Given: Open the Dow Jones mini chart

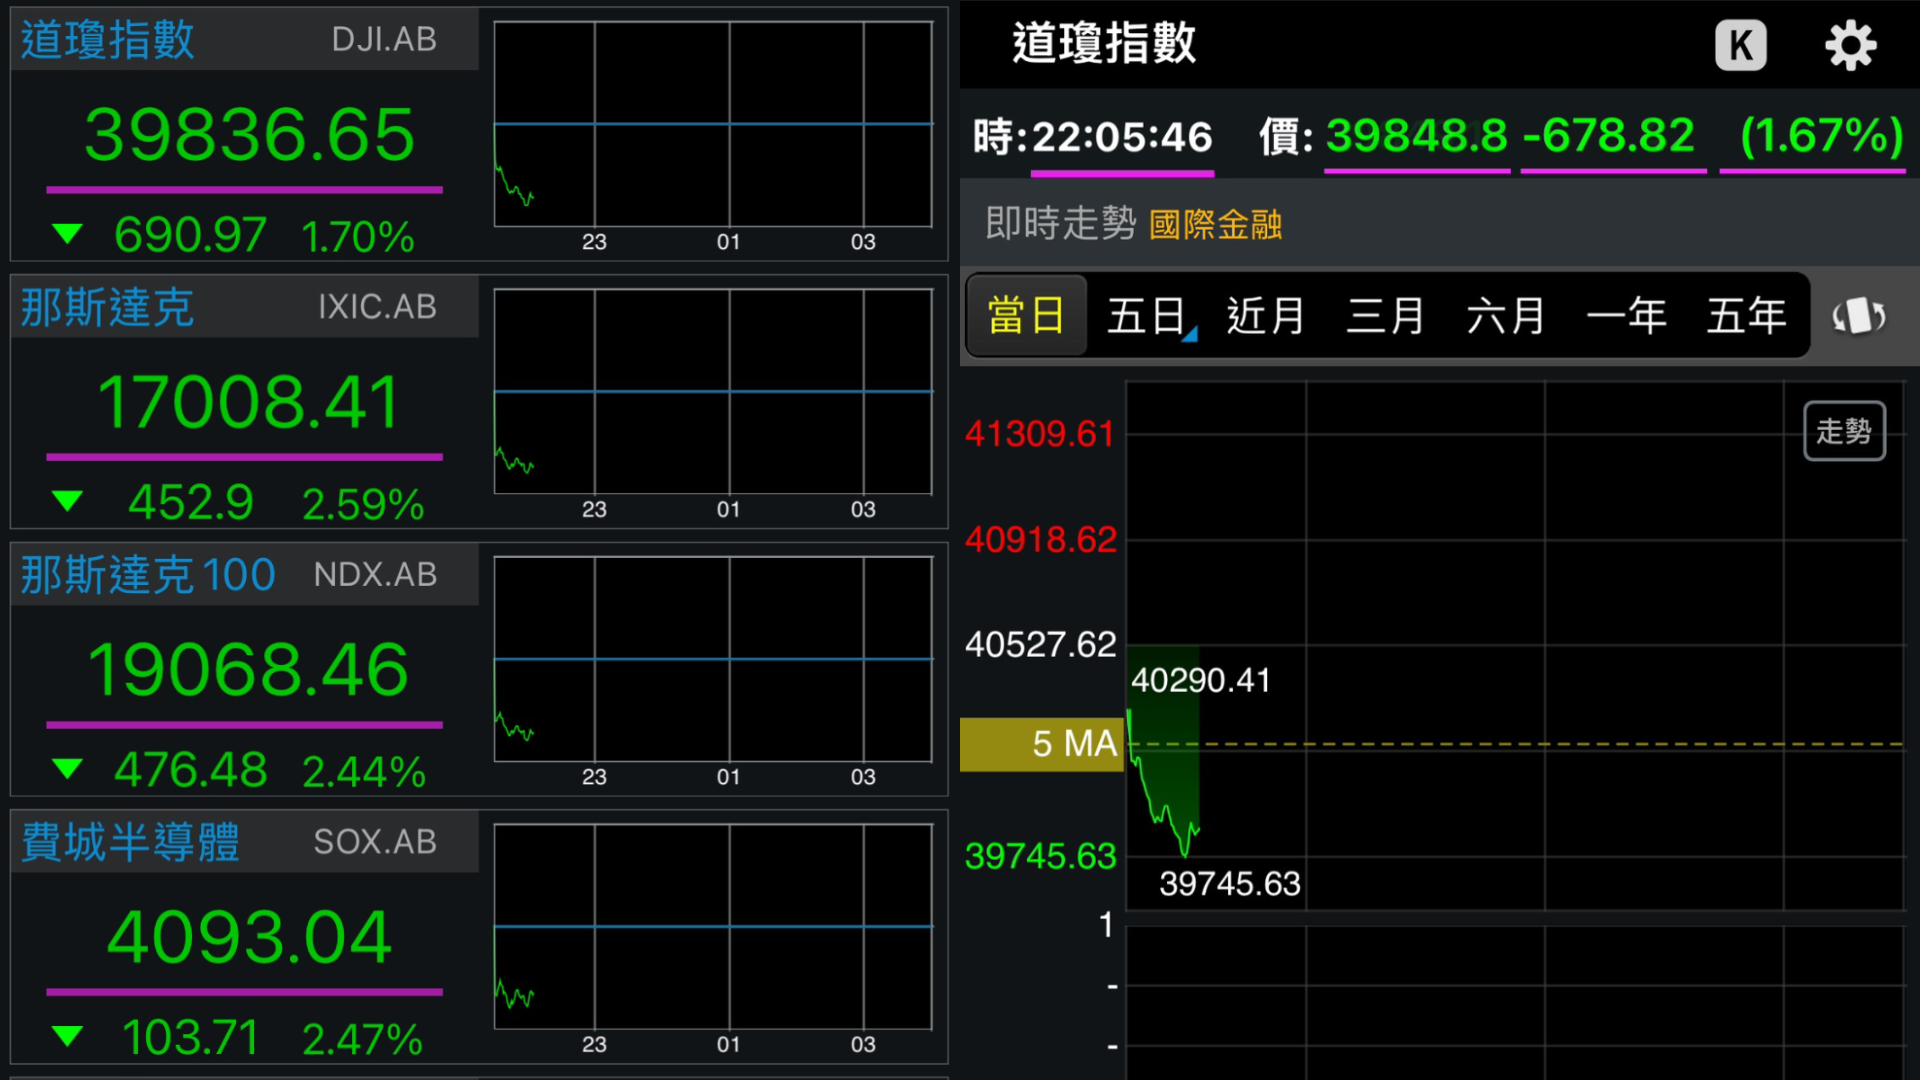Looking at the screenshot, I should (x=713, y=124).
